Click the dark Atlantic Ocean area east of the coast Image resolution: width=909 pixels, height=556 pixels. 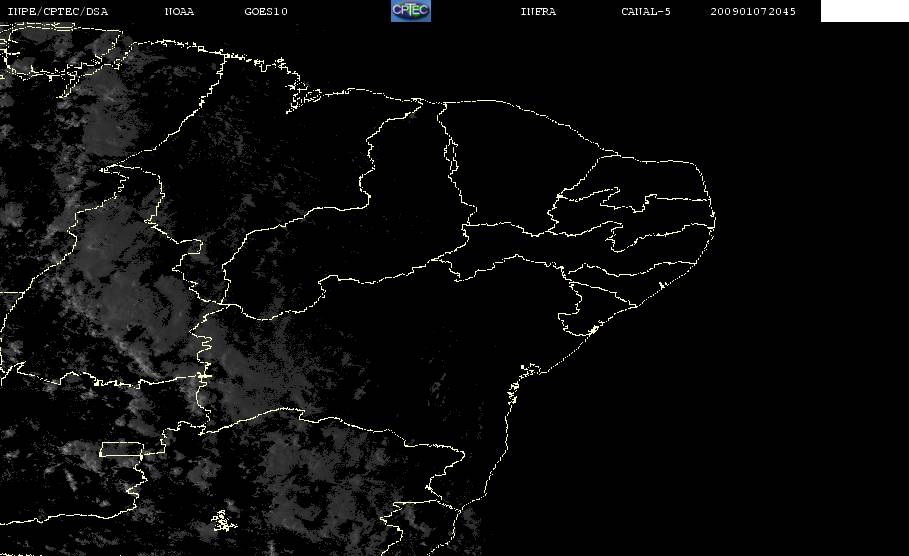tap(754, 377)
